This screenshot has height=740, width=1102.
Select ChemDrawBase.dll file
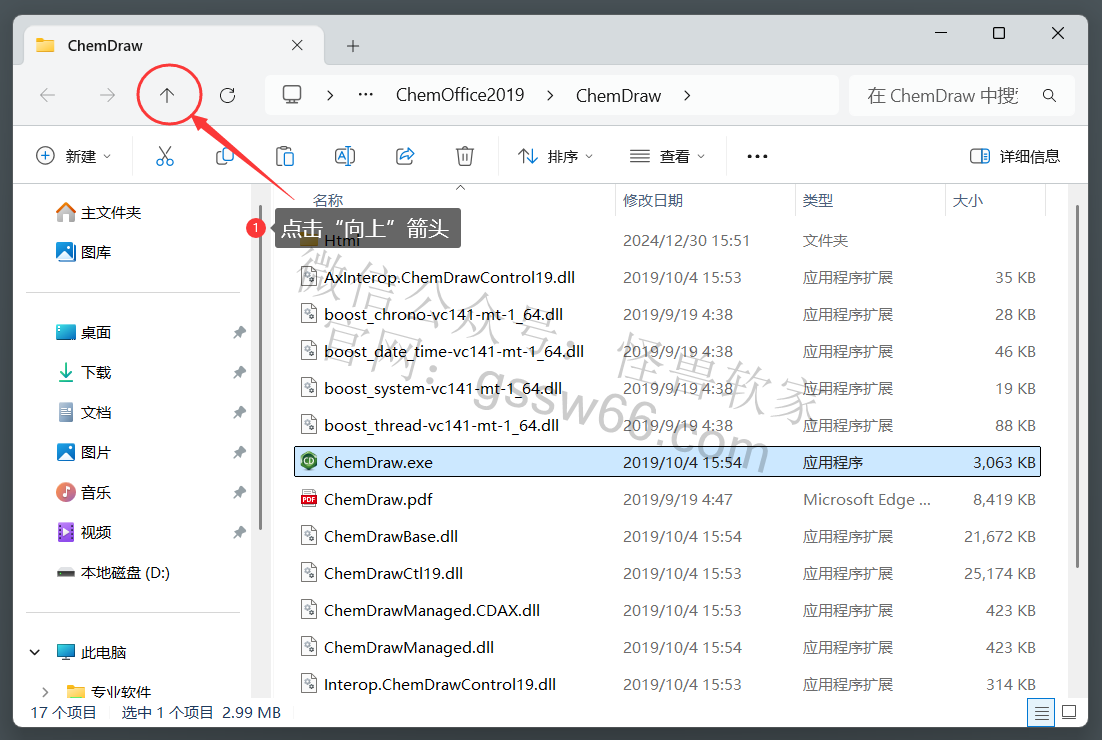(667, 537)
